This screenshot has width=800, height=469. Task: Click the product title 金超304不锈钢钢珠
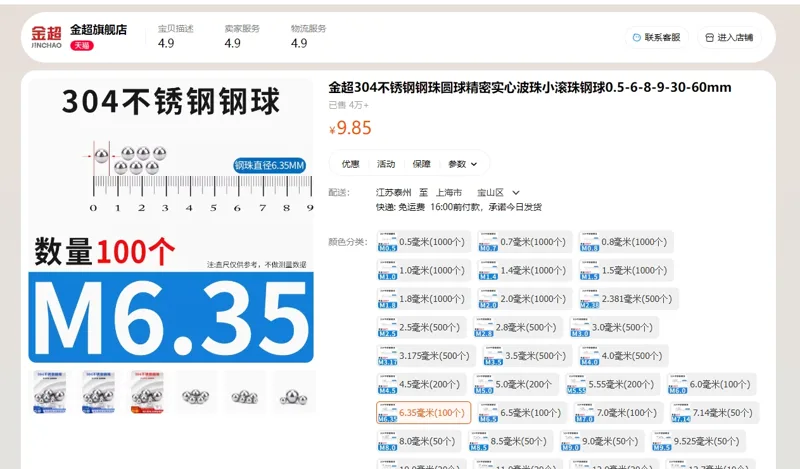[x=530, y=87]
